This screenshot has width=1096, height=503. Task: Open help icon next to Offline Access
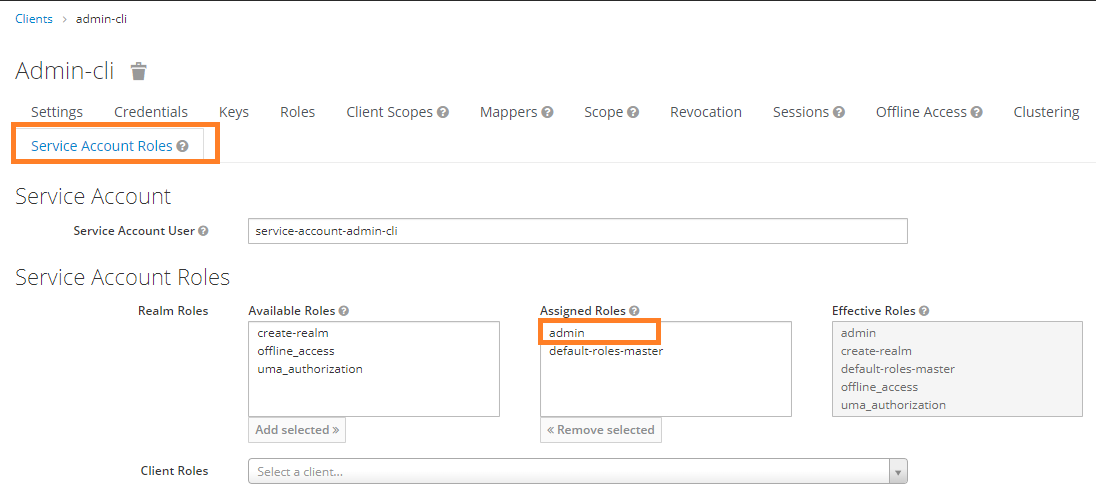click(976, 112)
